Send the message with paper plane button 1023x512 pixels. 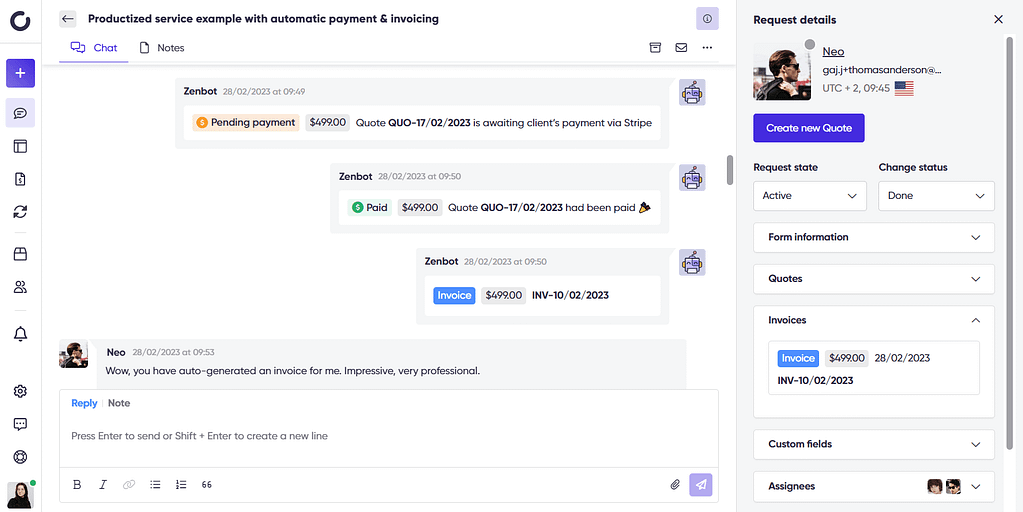click(x=701, y=485)
